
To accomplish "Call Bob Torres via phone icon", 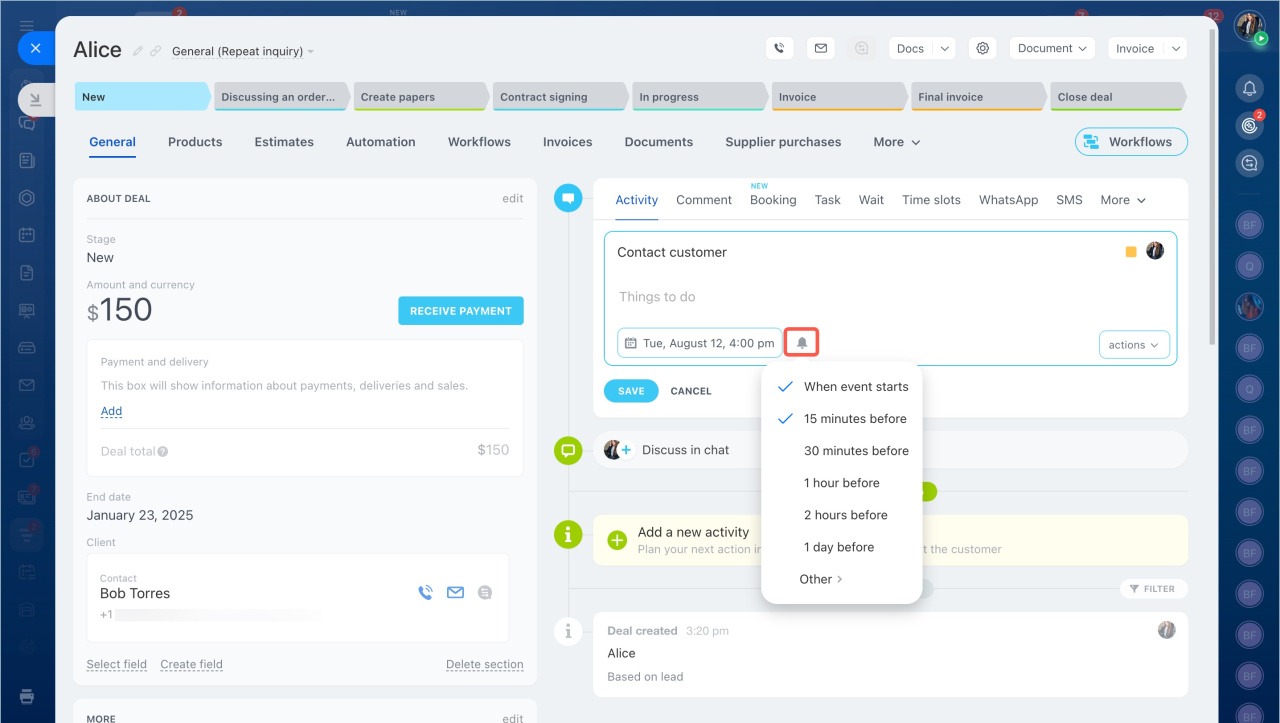I will (425, 593).
